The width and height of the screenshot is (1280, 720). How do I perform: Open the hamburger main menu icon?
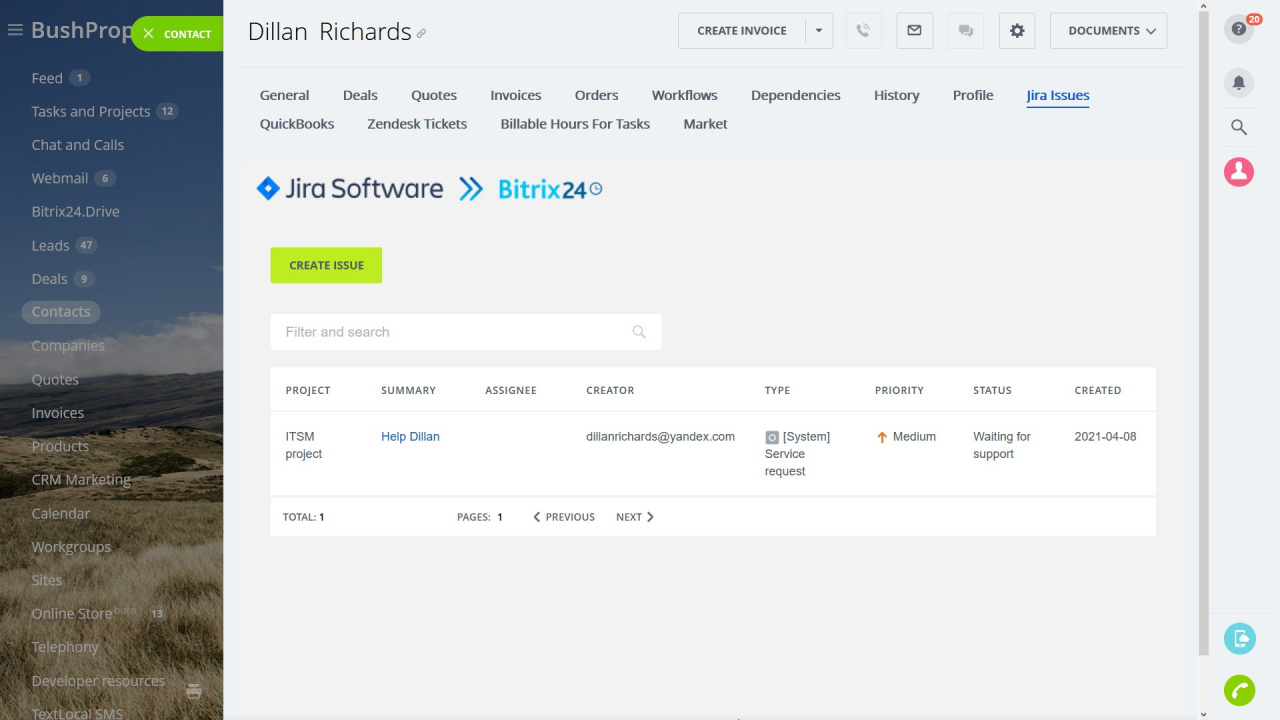tap(14, 30)
